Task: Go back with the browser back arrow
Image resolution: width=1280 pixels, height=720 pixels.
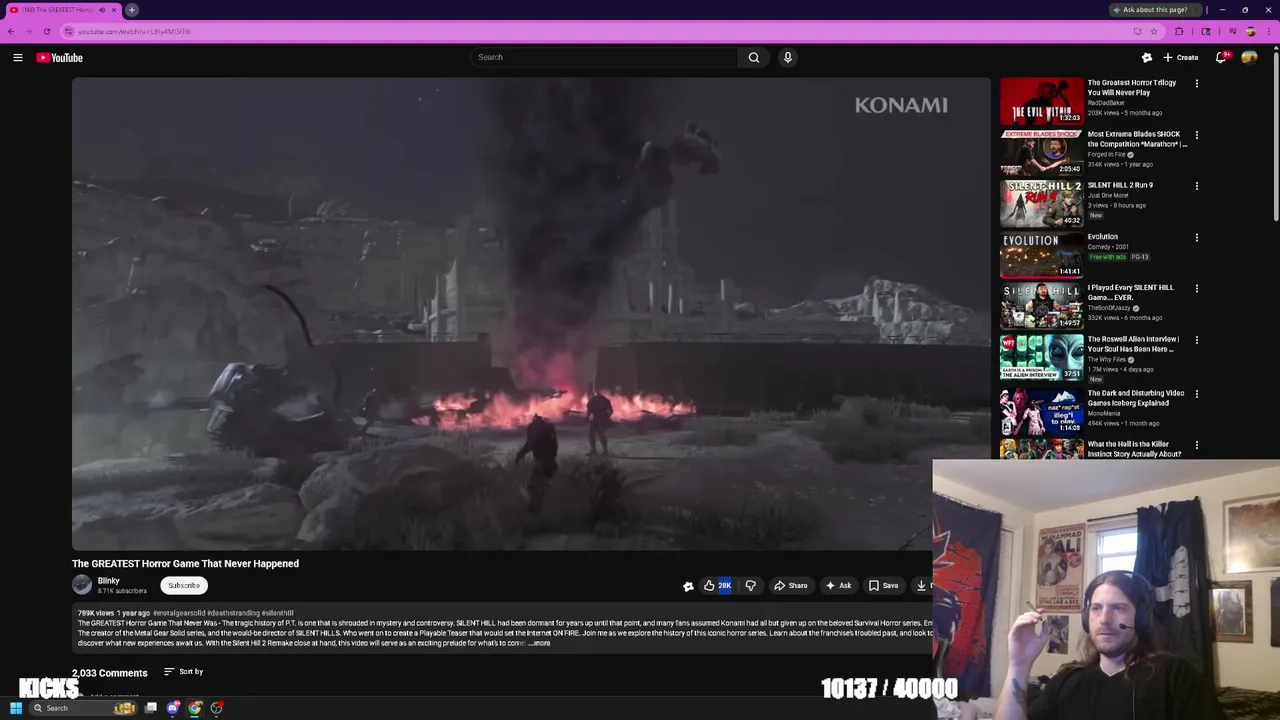Action: click(x=11, y=31)
